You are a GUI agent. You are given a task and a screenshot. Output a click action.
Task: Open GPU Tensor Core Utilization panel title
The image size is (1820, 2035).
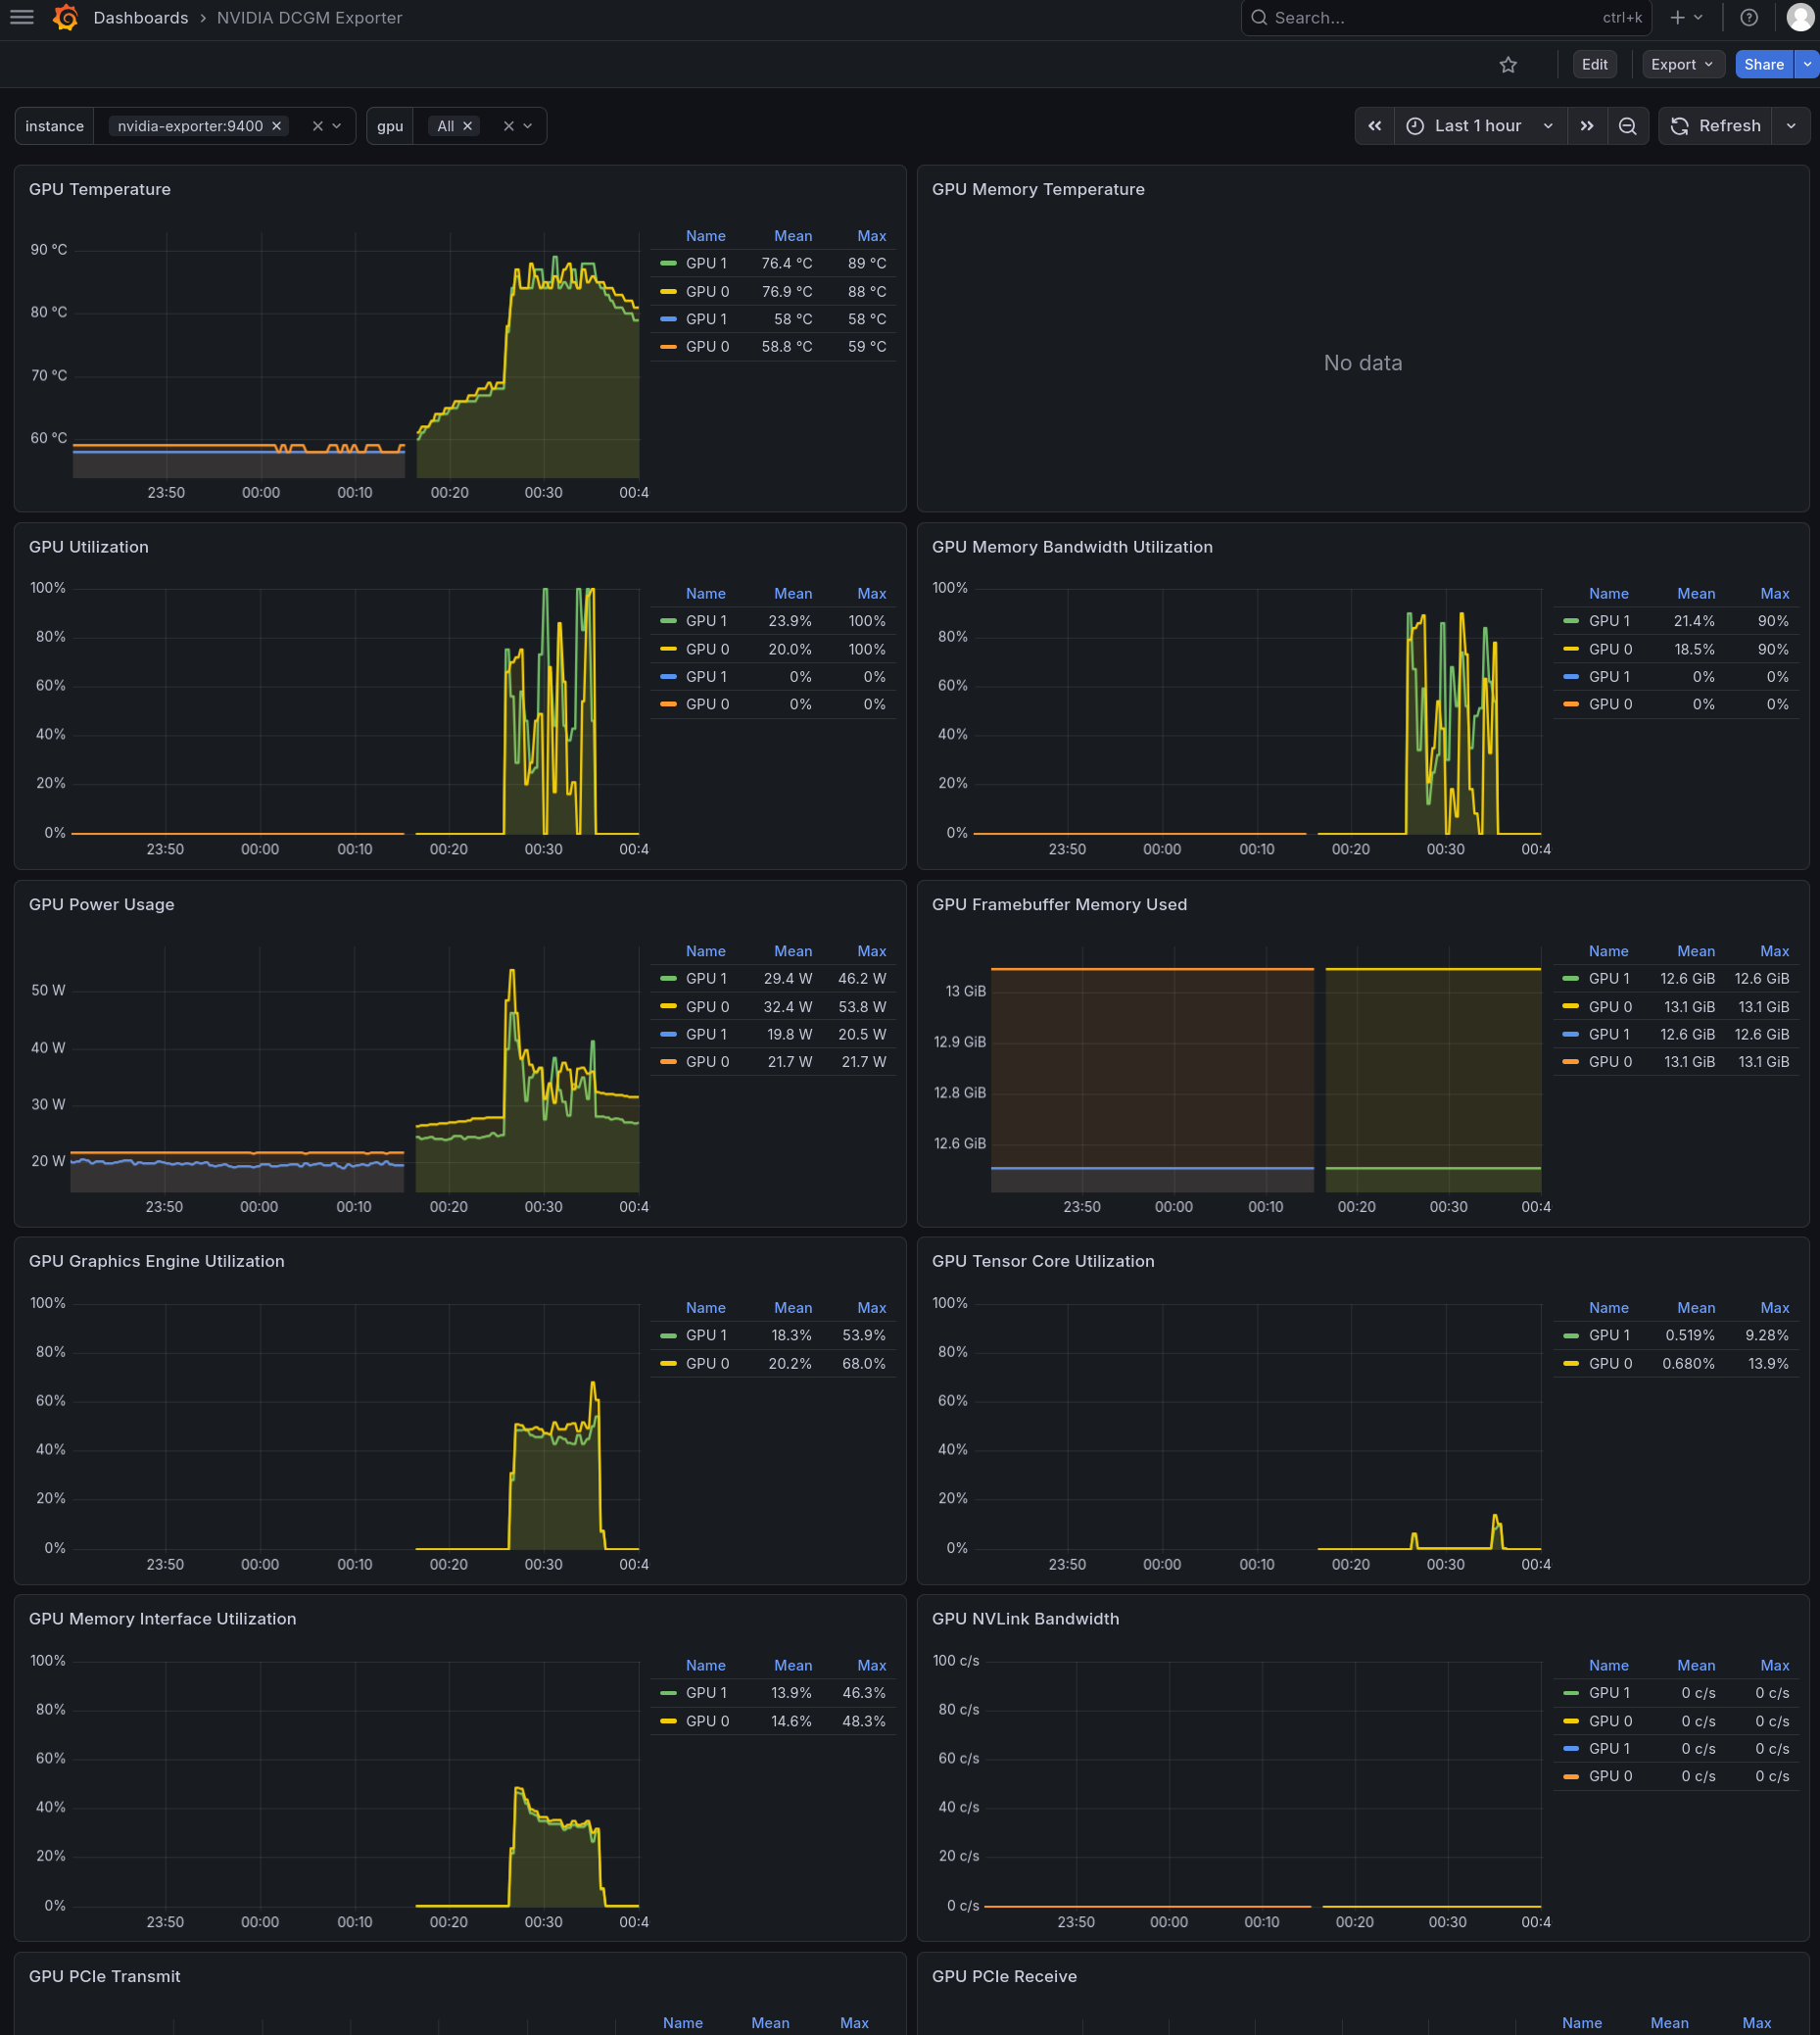pyautogui.click(x=1043, y=1261)
